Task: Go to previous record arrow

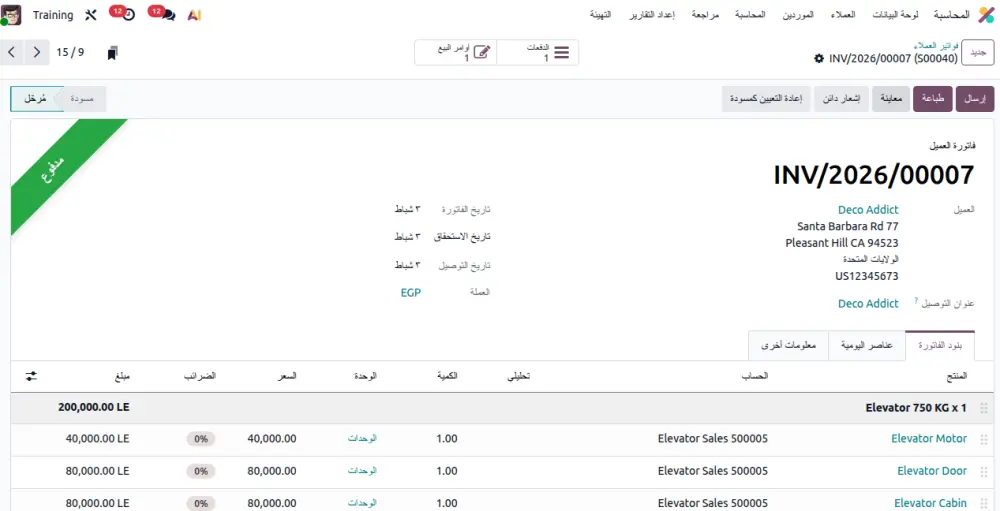Action: 12,52
